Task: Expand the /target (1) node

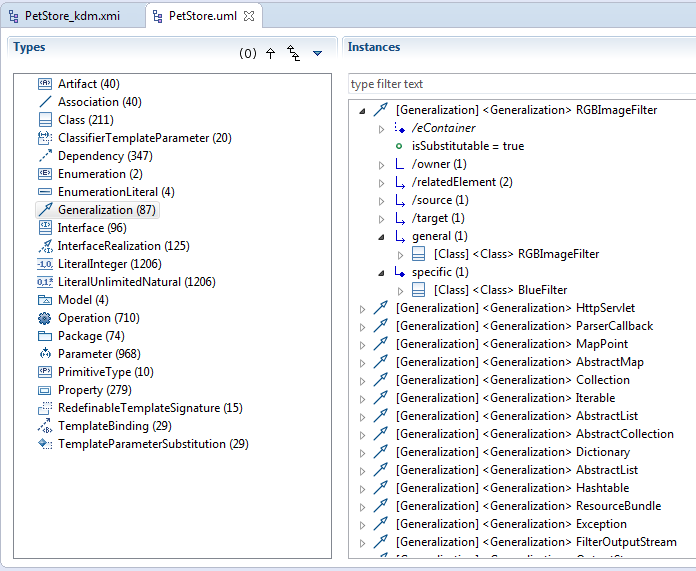Action: (381, 219)
